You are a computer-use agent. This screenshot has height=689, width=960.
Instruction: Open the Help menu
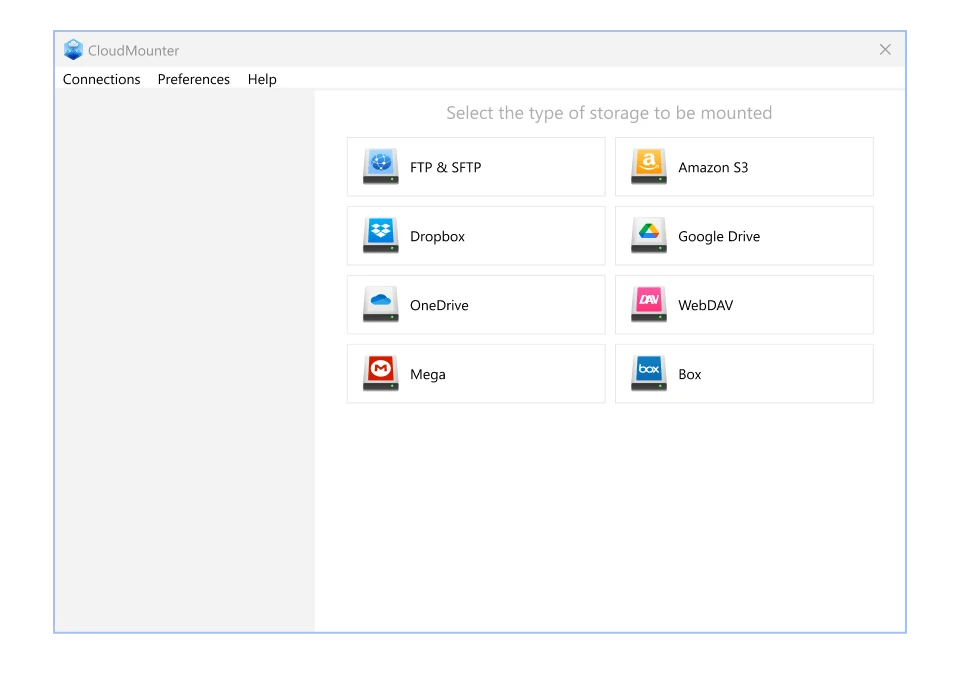pyautogui.click(x=262, y=79)
